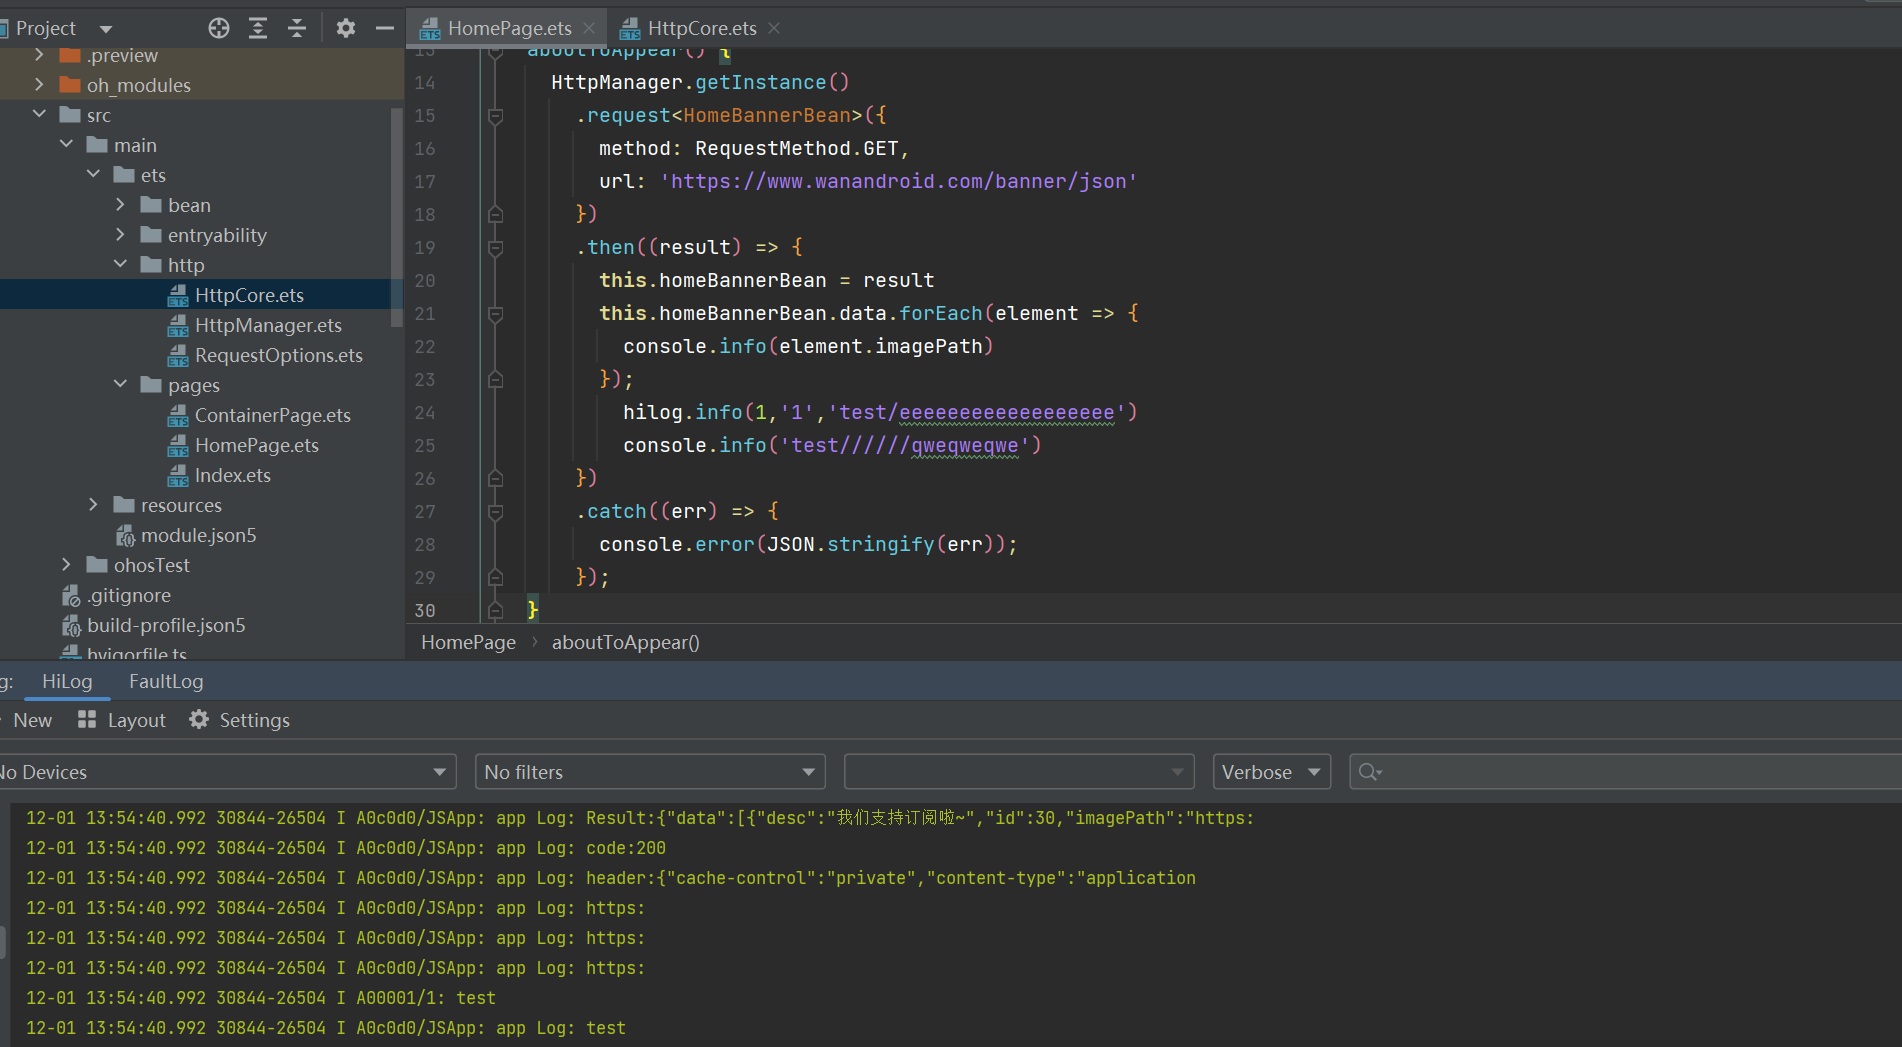Click aboutToAppear() breadcrumb
1902x1047 pixels.
point(626,642)
